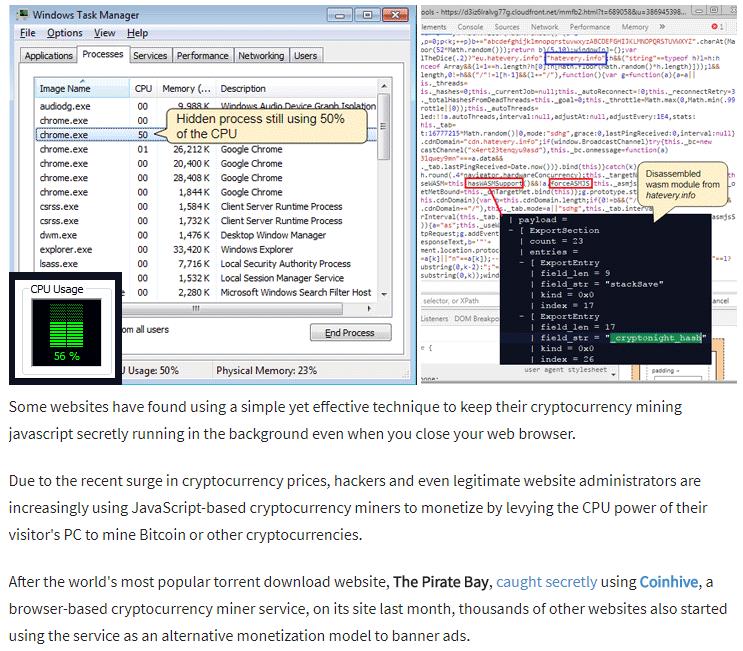Open the DevTools Sources tab
Screen dimensions: 743x651
click(507, 27)
